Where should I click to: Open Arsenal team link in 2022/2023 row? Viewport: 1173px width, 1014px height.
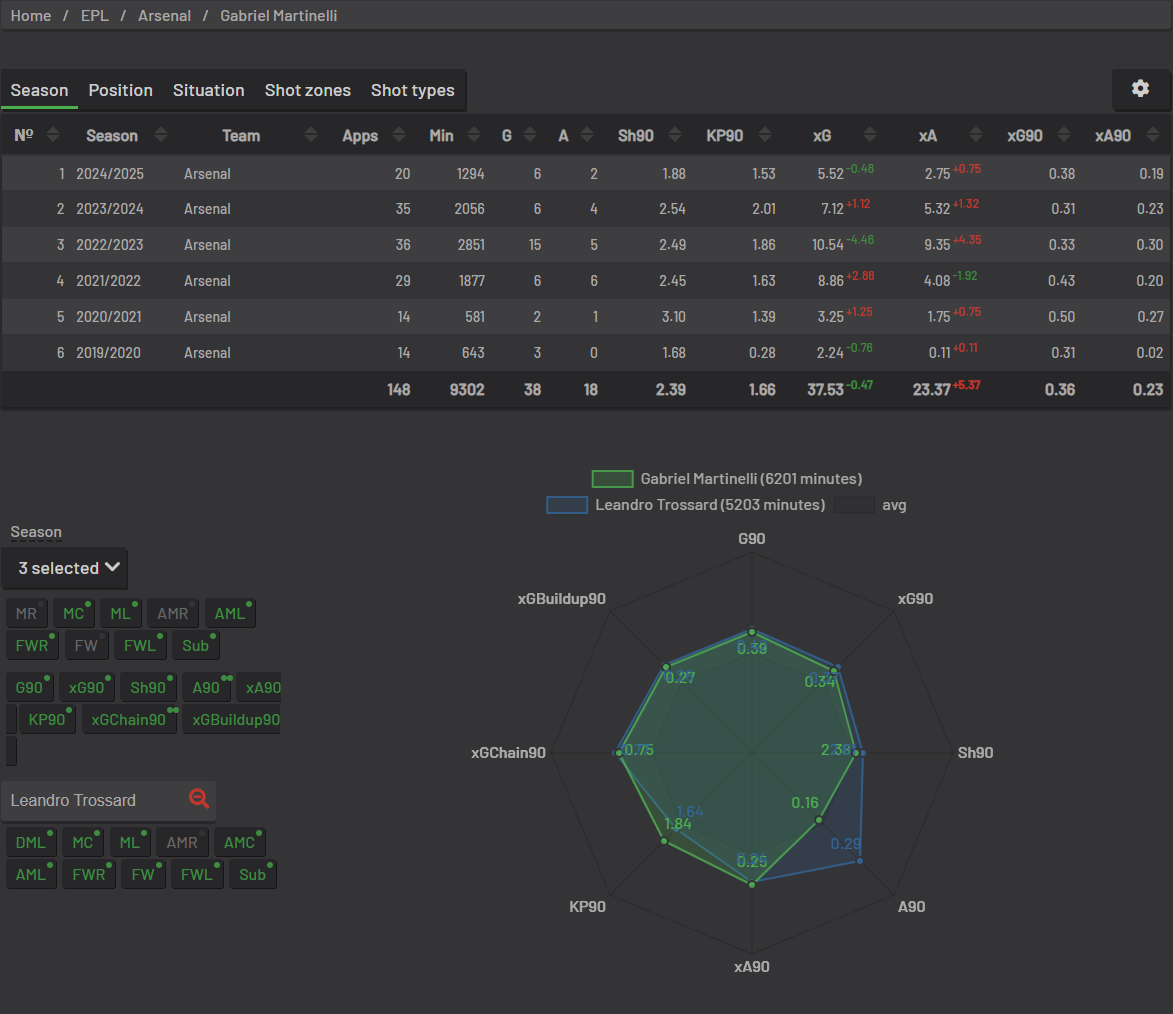[207, 245]
